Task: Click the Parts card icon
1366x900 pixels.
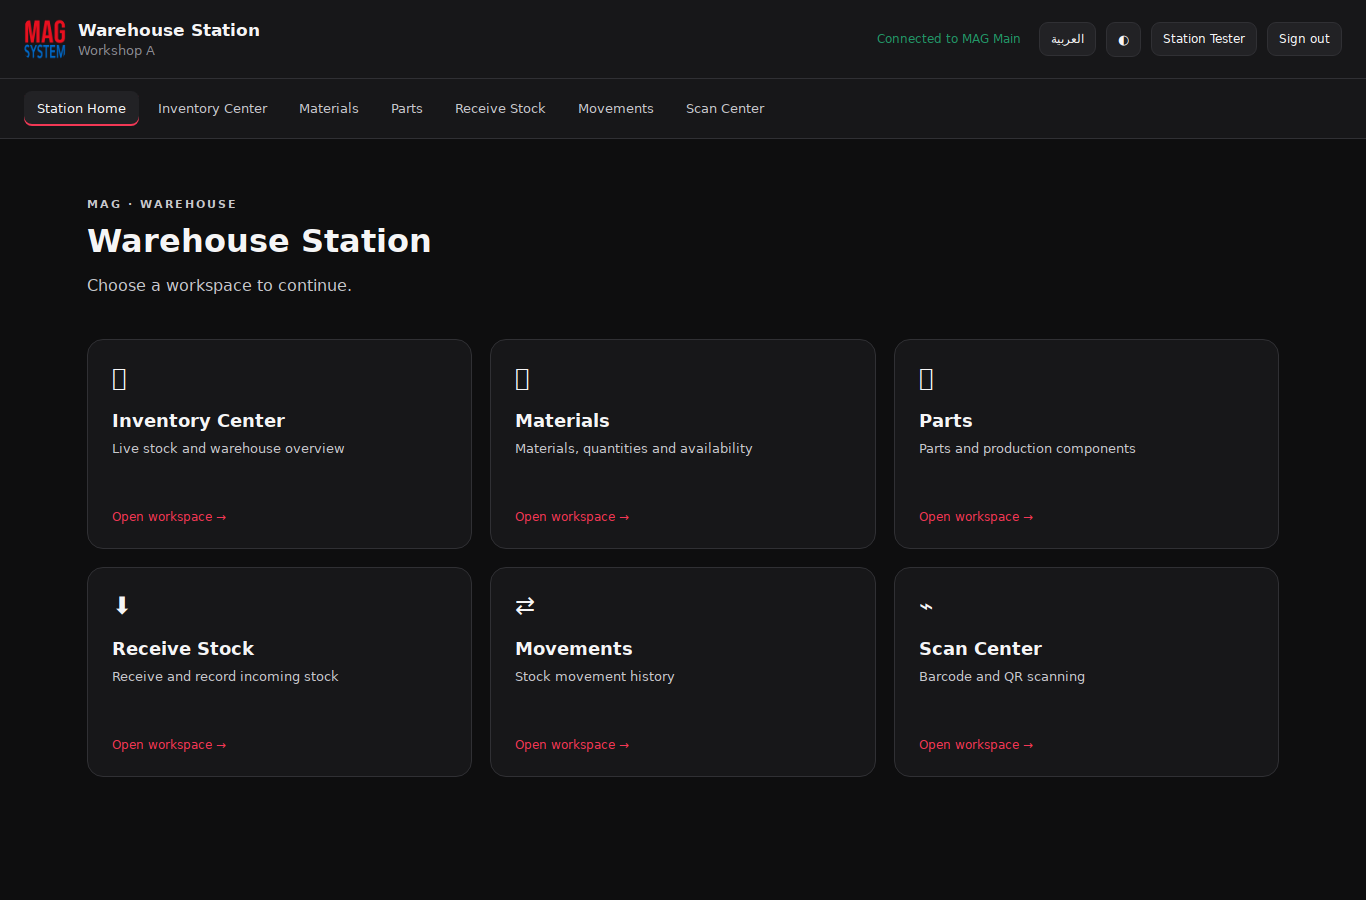Action: [926, 379]
